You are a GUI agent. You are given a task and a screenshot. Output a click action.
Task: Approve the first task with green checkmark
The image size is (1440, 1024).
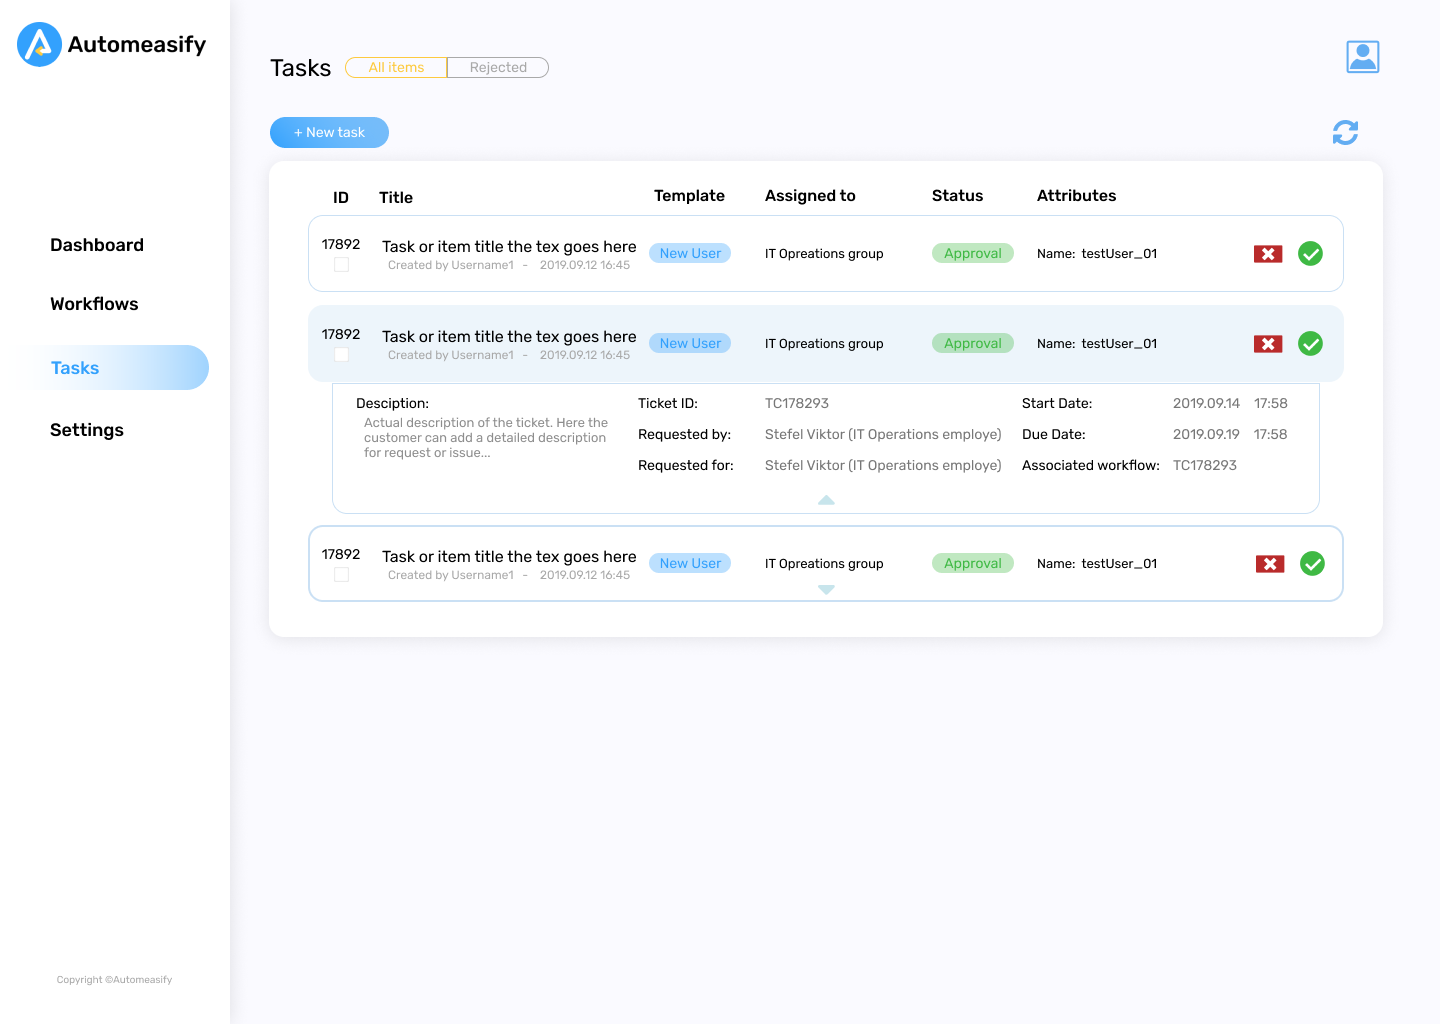click(x=1310, y=253)
